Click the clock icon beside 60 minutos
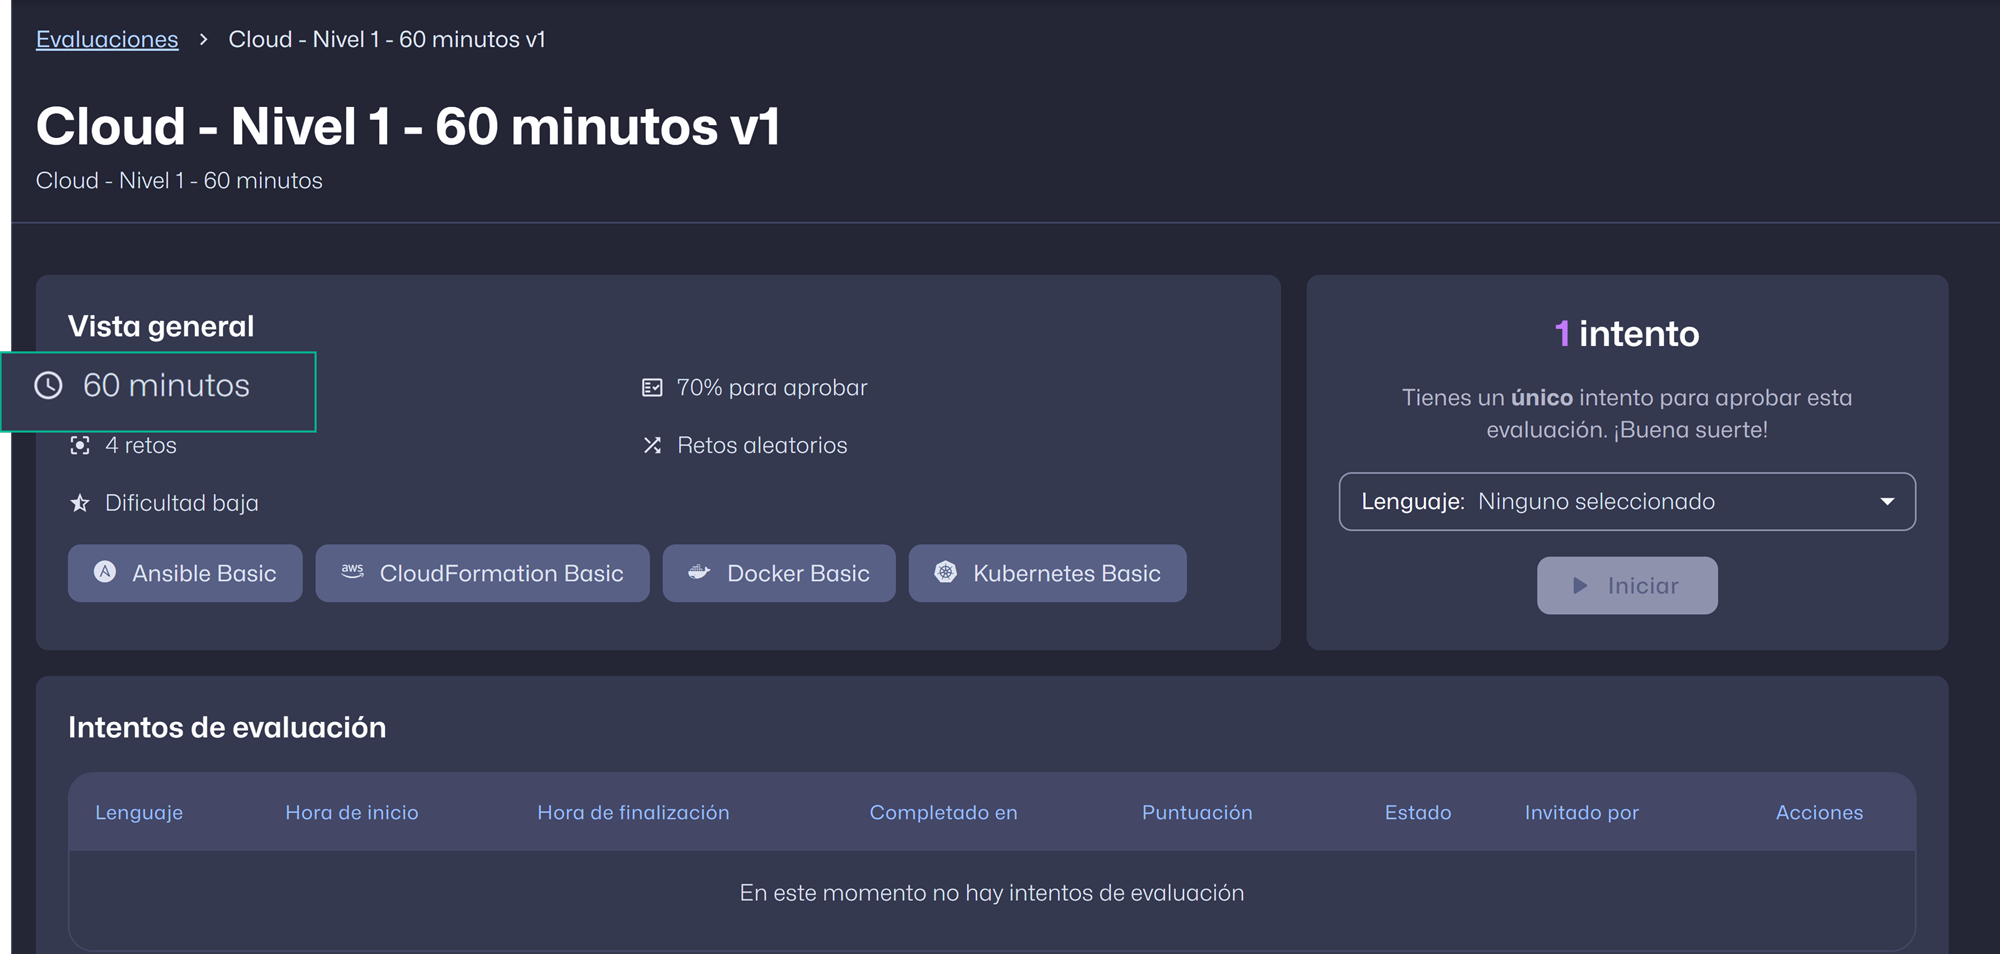Screen dimensions: 2000x954 pos(48,385)
